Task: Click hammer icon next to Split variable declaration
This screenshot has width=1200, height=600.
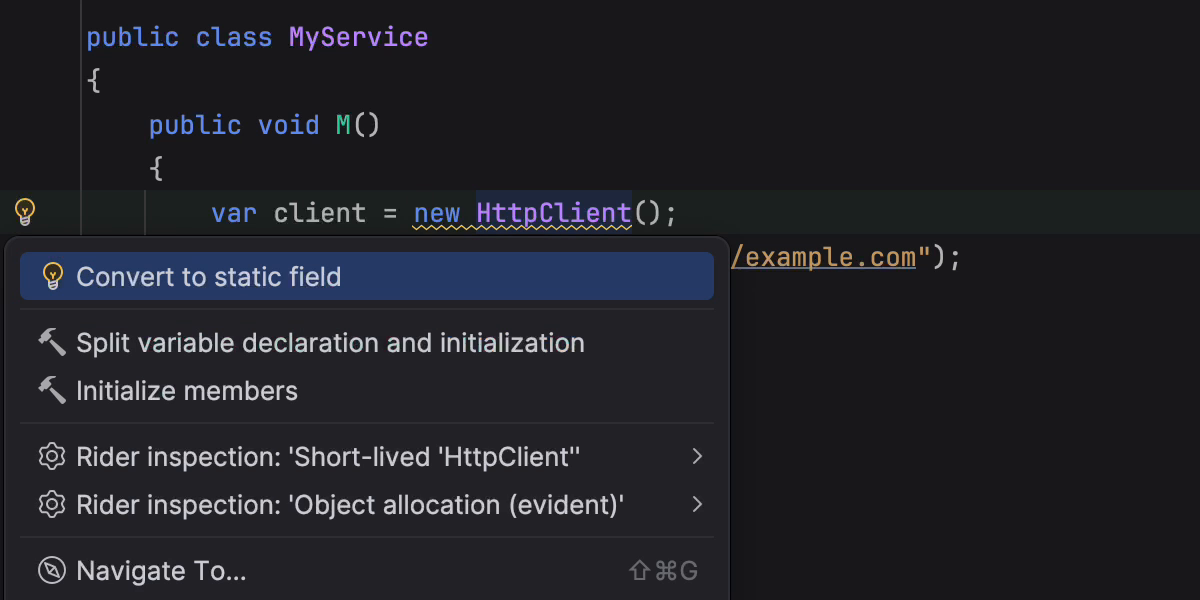Action: 52,343
